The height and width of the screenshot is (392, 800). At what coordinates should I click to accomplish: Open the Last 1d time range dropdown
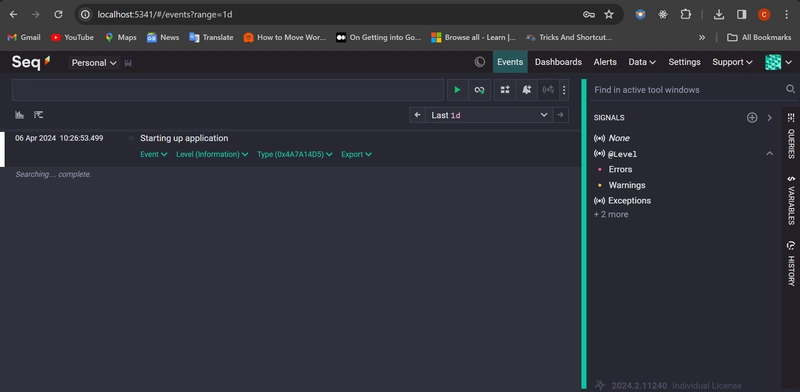point(489,115)
